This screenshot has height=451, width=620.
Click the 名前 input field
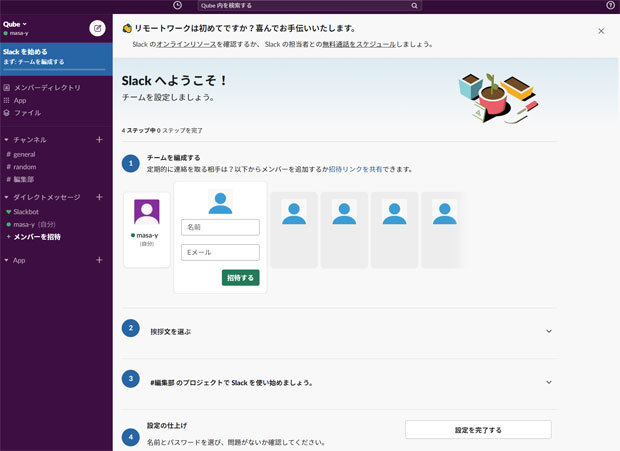coord(220,227)
